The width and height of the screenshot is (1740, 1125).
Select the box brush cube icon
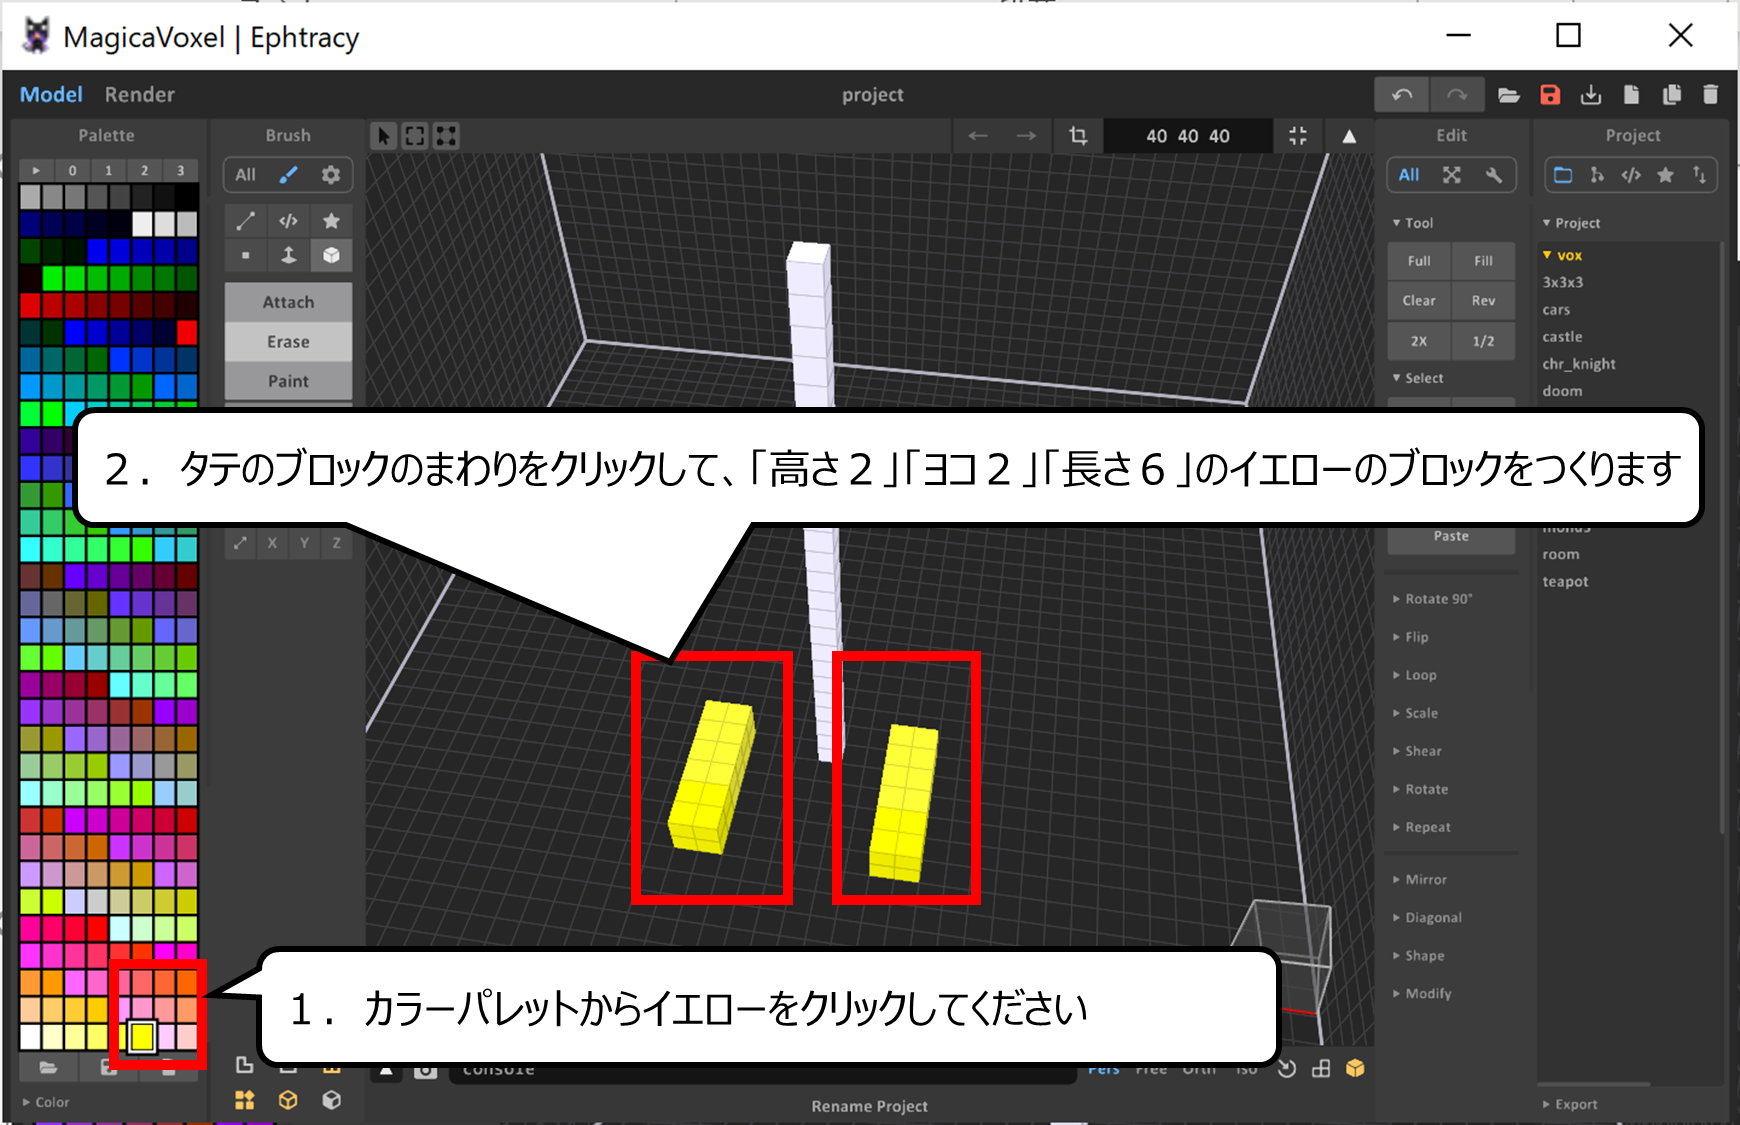tap(331, 256)
